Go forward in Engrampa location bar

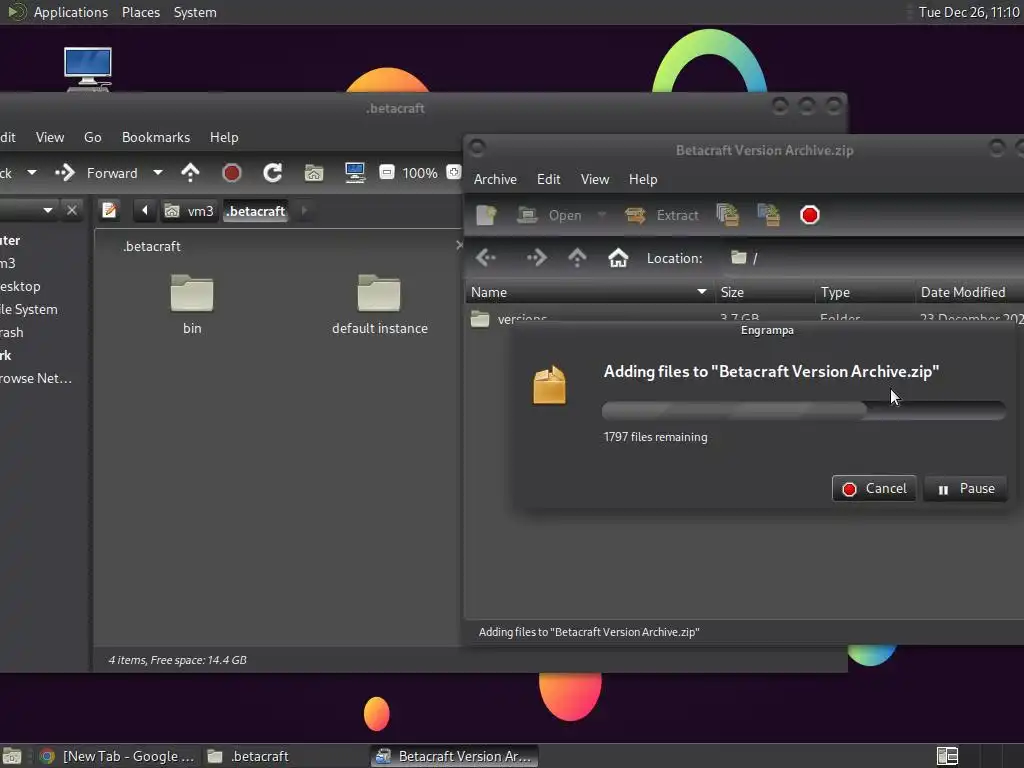tap(537, 258)
